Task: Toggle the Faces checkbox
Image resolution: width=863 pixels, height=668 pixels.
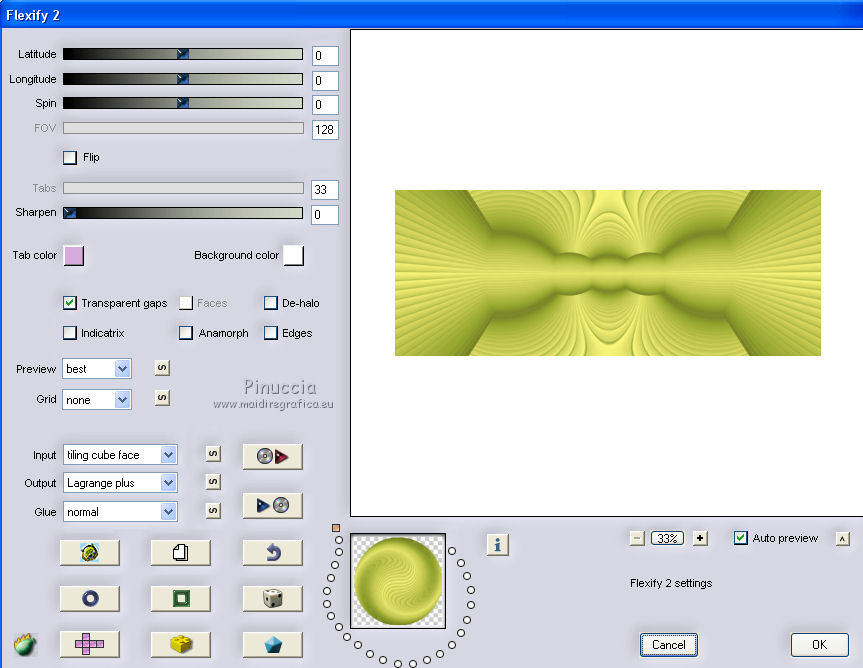Action: point(186,303)
